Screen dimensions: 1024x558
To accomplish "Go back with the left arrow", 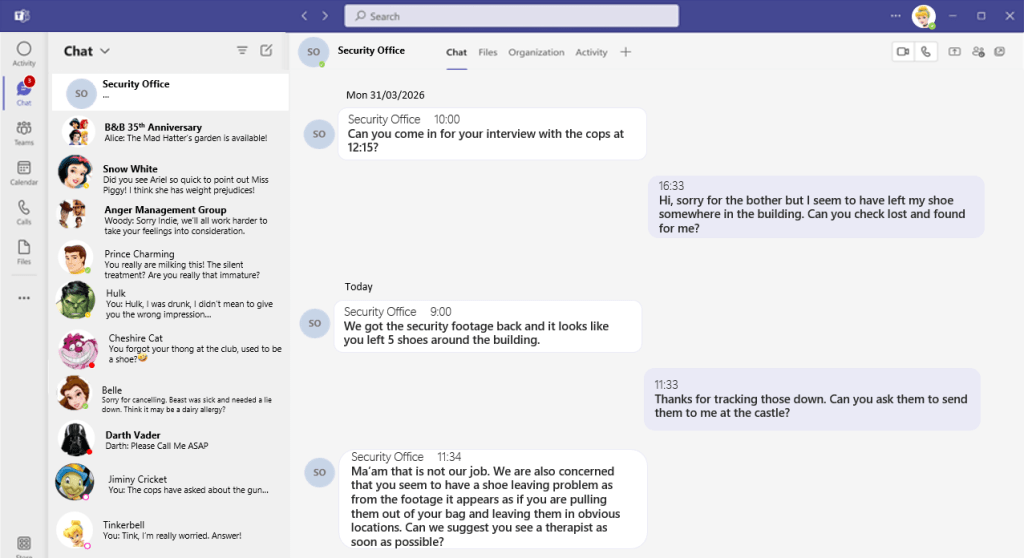I will pyautogui.click(x=304, y=16).
